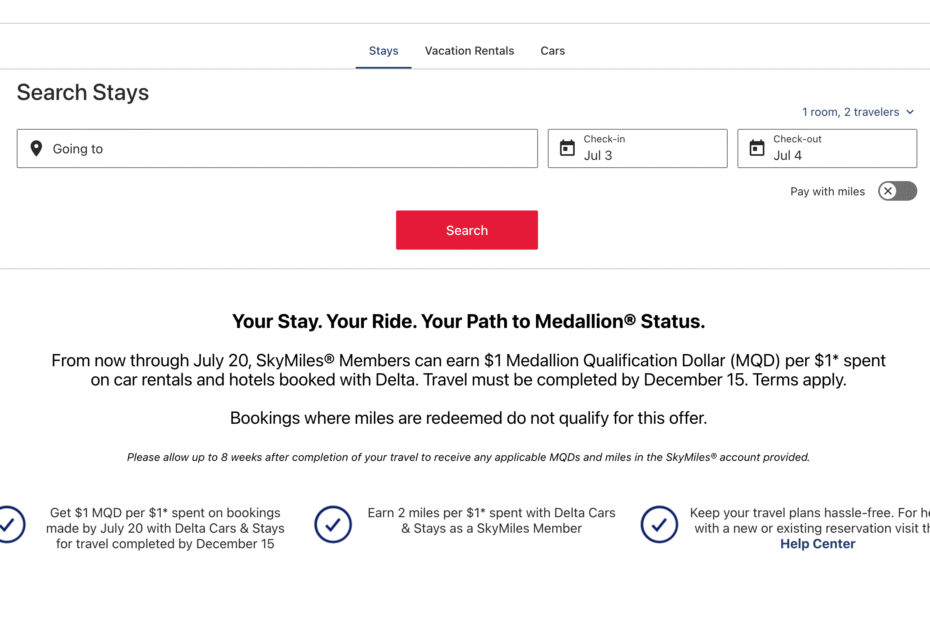The image size is (930, 620).
Task: Click the checkmark icon beside Keep your travel plans
Action: [659, 524]
